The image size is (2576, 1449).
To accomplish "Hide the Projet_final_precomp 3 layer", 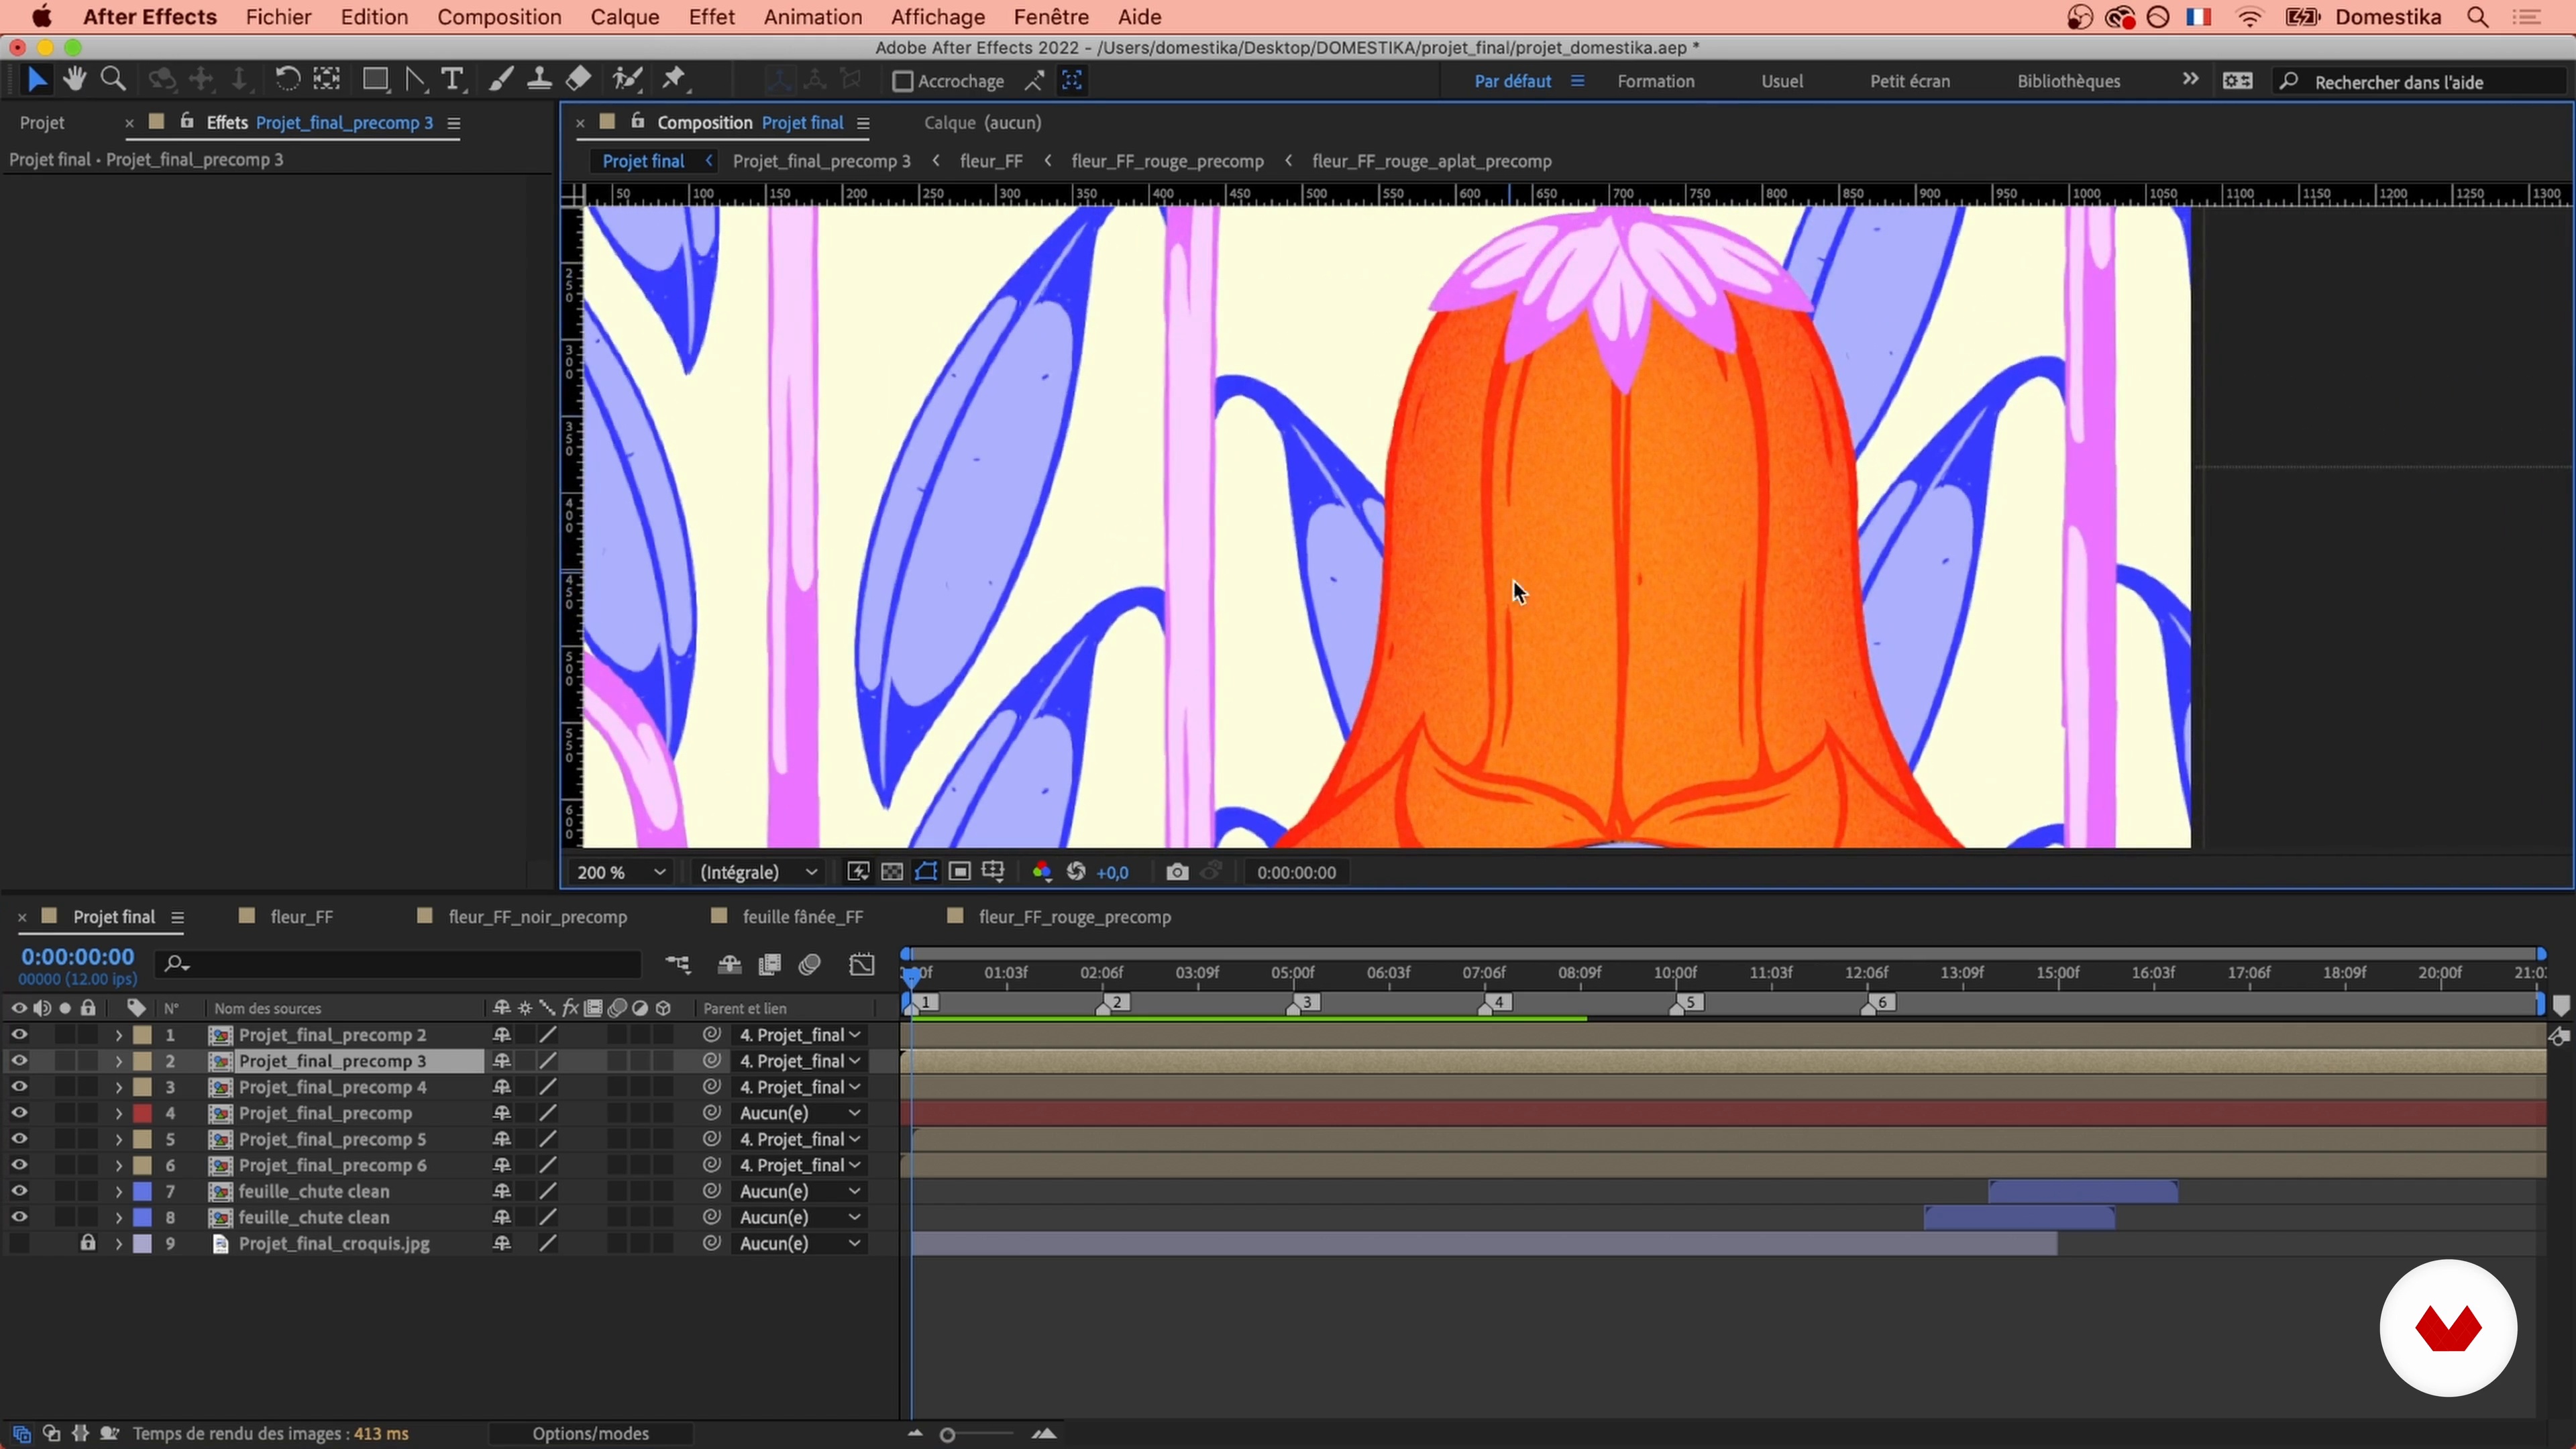I will 19,1061.
